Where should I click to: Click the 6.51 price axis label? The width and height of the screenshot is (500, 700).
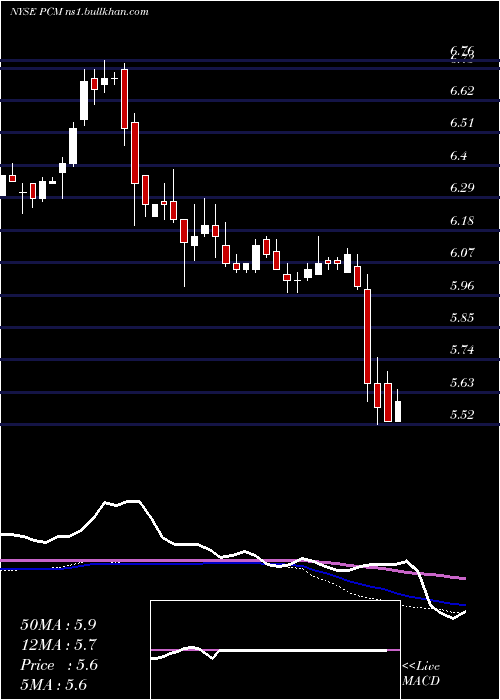(462, 123)
